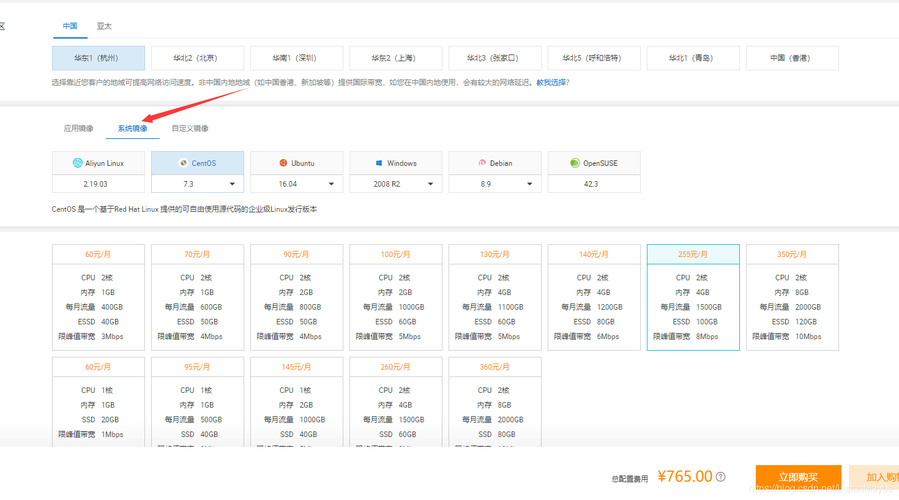Select region 华东1 (杭州)
This screenshot has height=500, width=899.
[x=98, y=58]
